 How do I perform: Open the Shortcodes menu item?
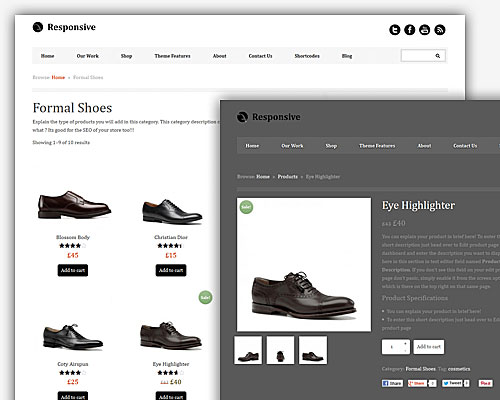307,56
